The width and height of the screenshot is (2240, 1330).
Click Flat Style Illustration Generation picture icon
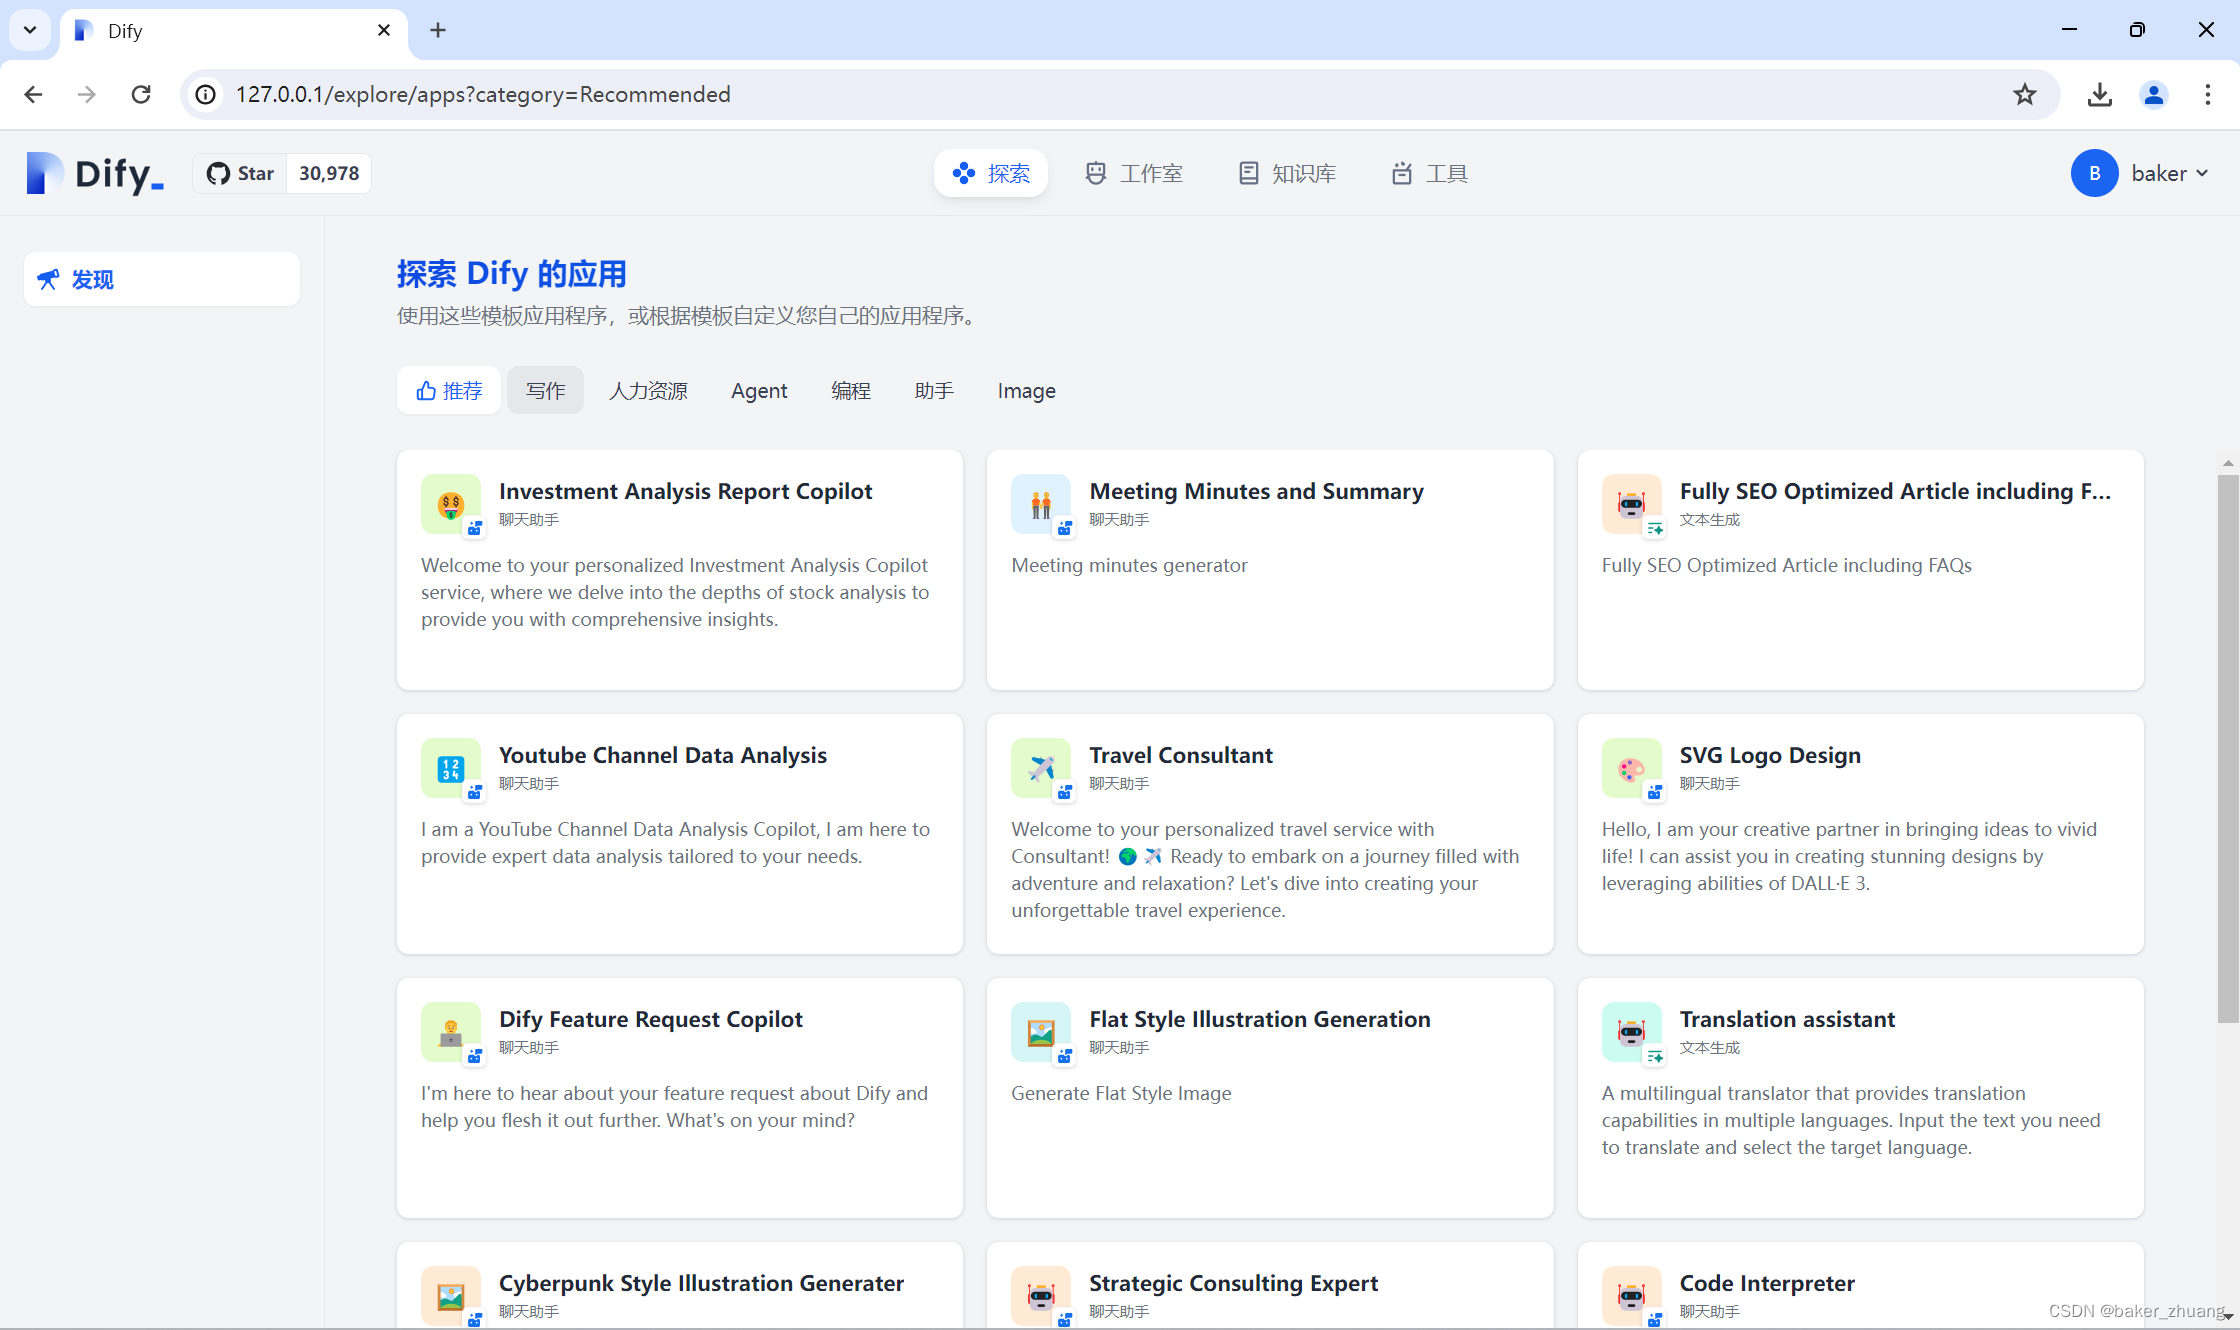point(1040,1032)
